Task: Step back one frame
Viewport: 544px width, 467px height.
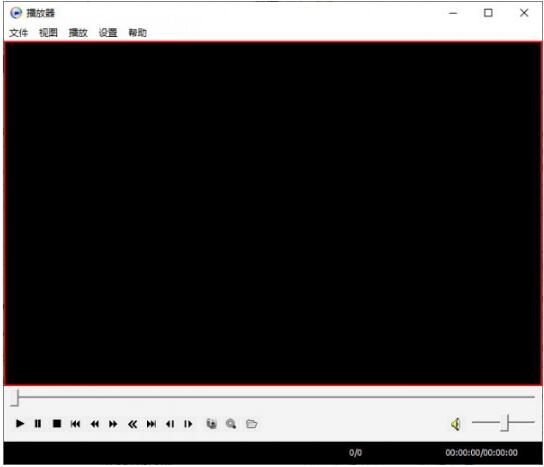Action: tap(170, 424)
